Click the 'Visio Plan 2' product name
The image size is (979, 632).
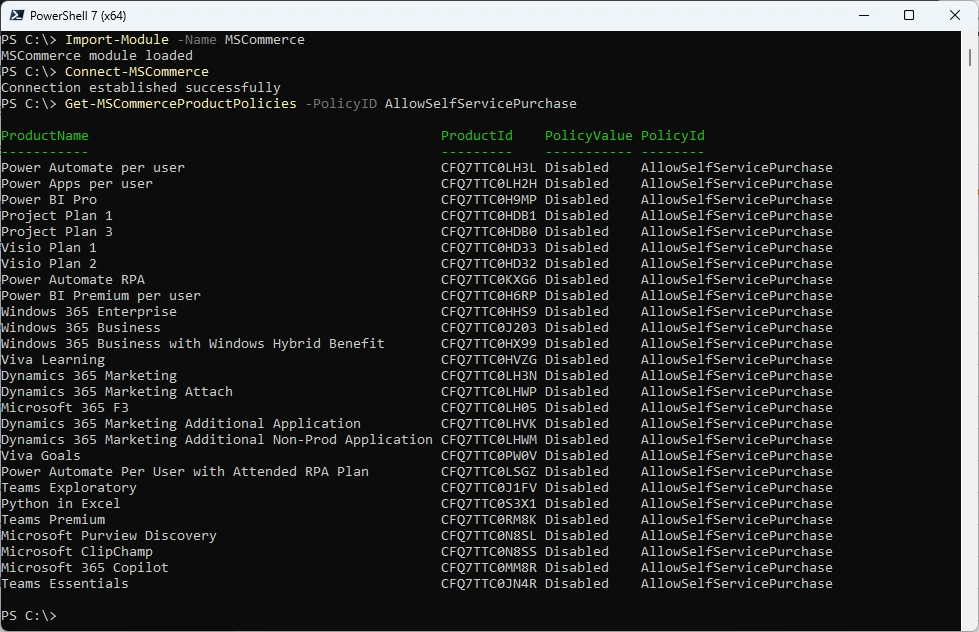49,264
